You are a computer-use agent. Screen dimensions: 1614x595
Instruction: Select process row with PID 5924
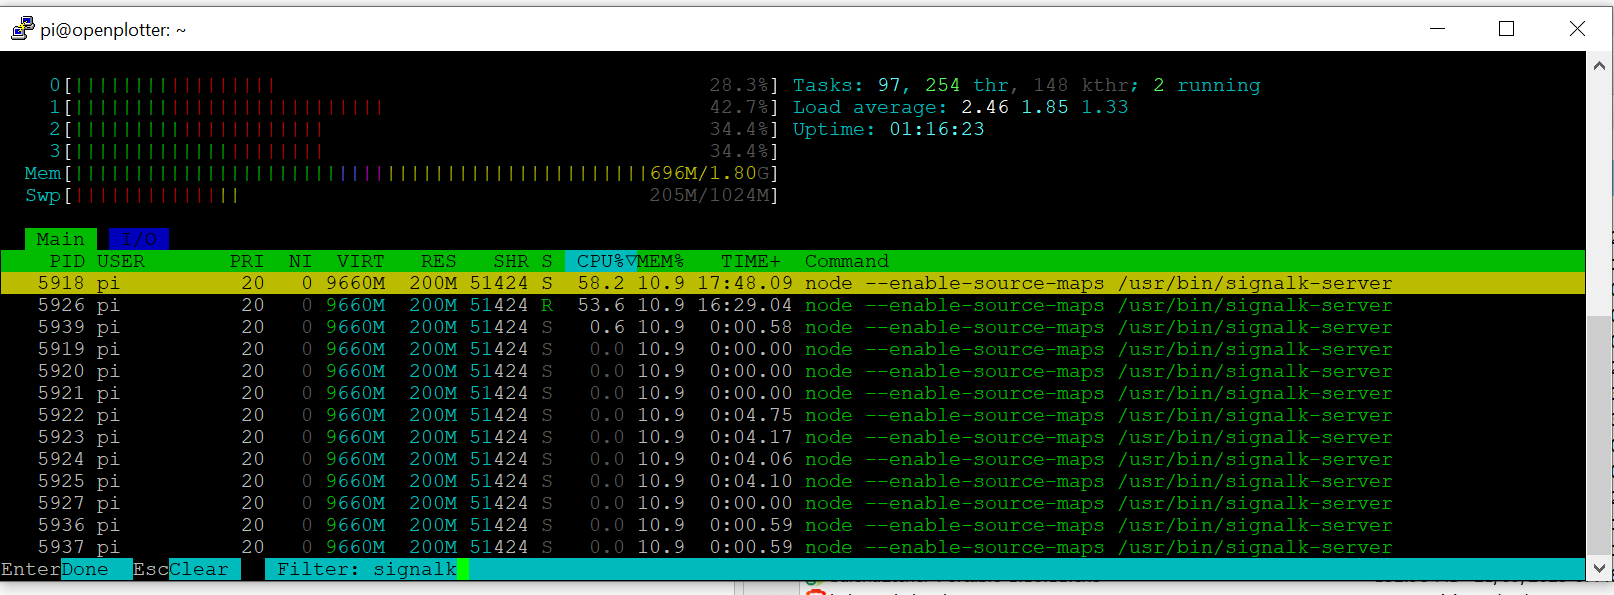[793, 459]
